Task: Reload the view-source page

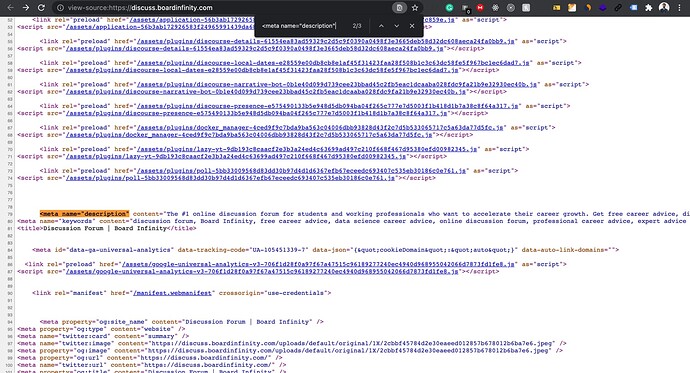Action: point(41,7)
